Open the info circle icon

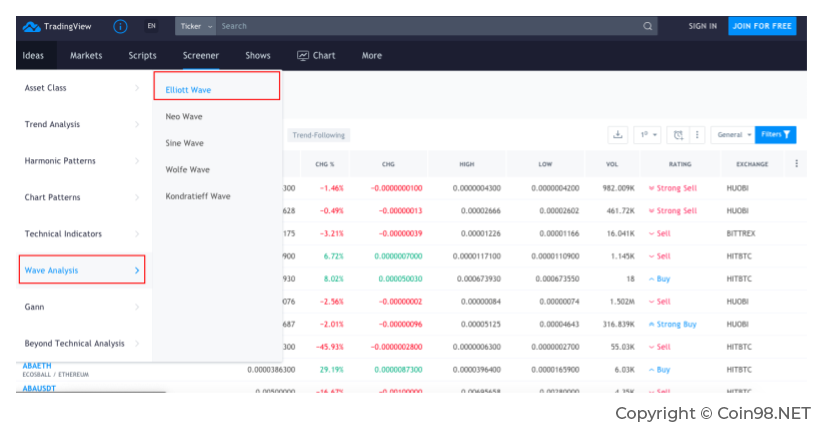[x=120, y=26]
